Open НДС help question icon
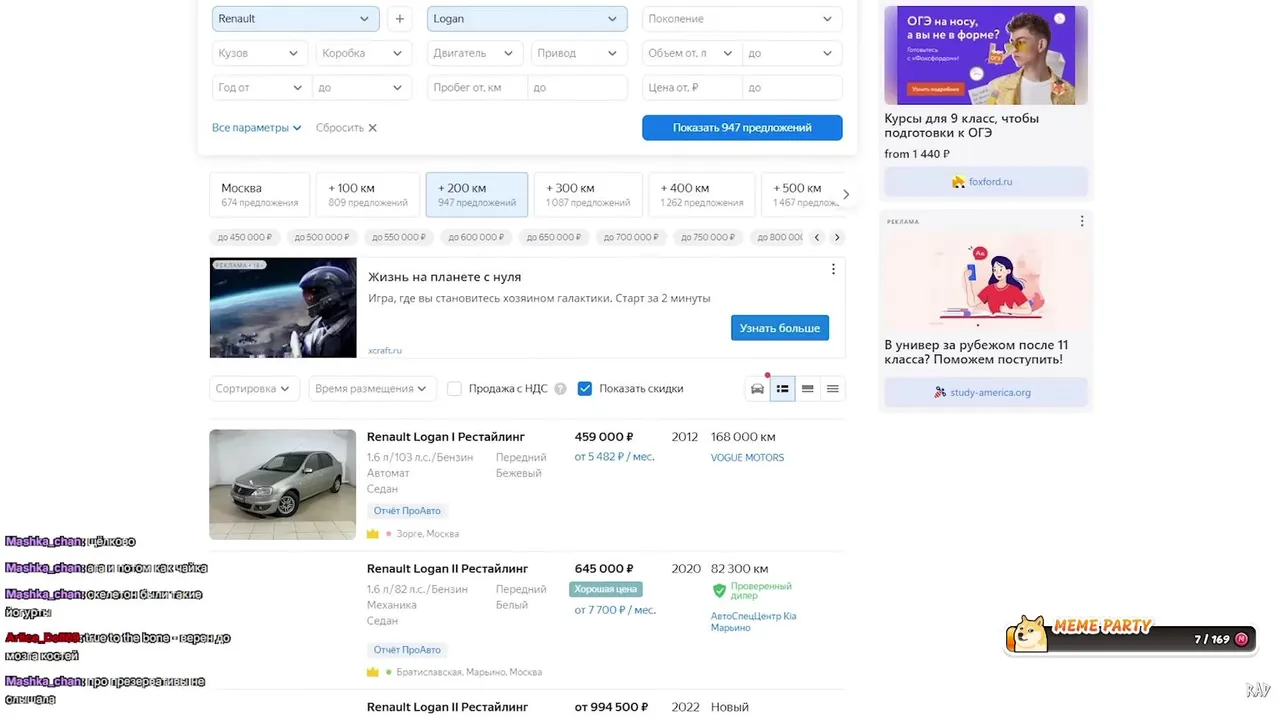 pyautogui.click(x=560, y=389)
